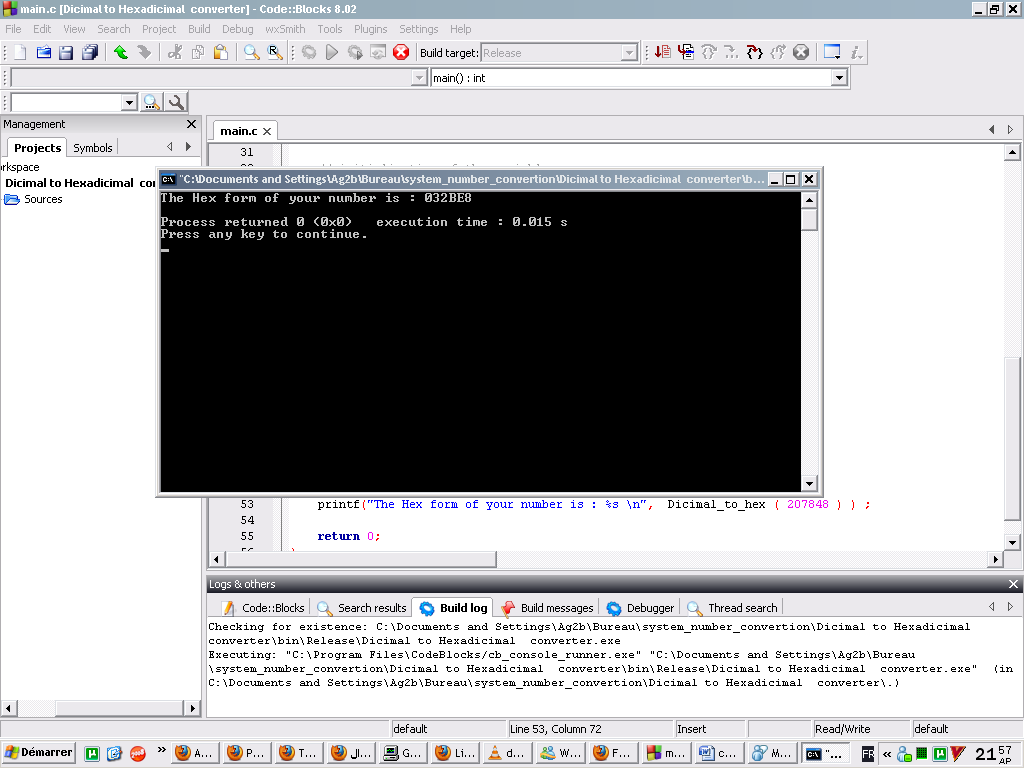Click the green Undo arrow
This screenshot has height=768, width=1024.
point(121,52)
